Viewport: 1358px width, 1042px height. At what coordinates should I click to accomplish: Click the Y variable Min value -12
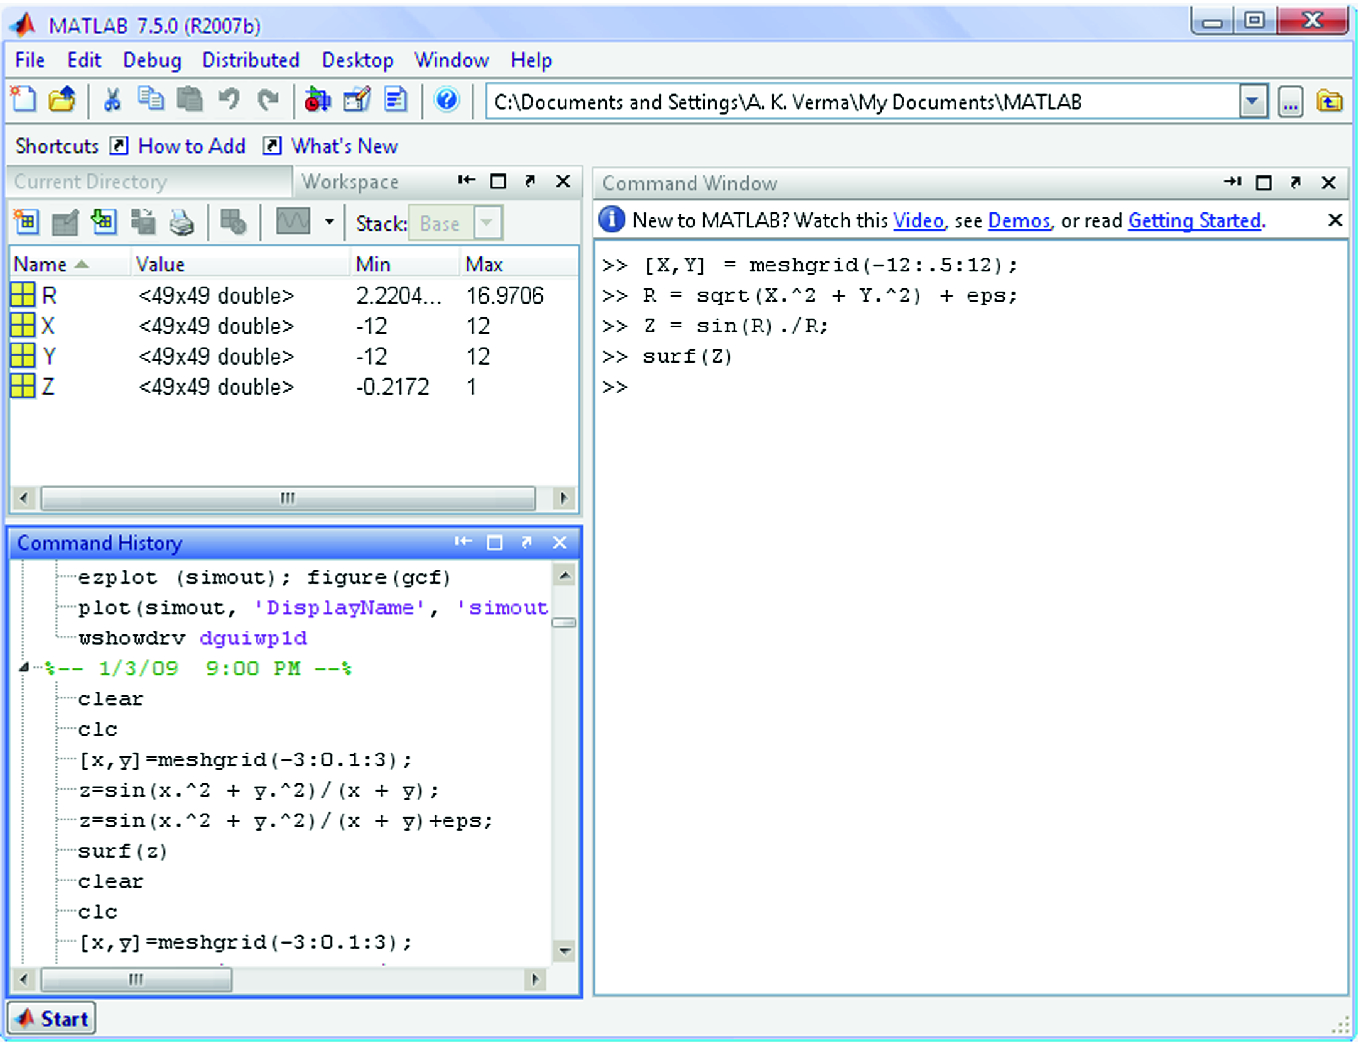pos(372,356)
